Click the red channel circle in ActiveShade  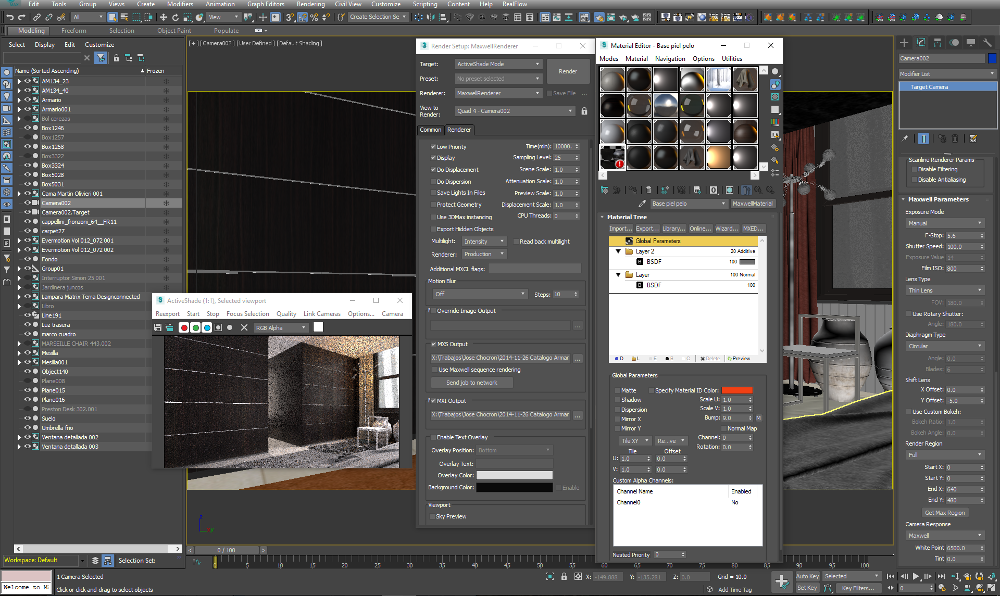183,327
